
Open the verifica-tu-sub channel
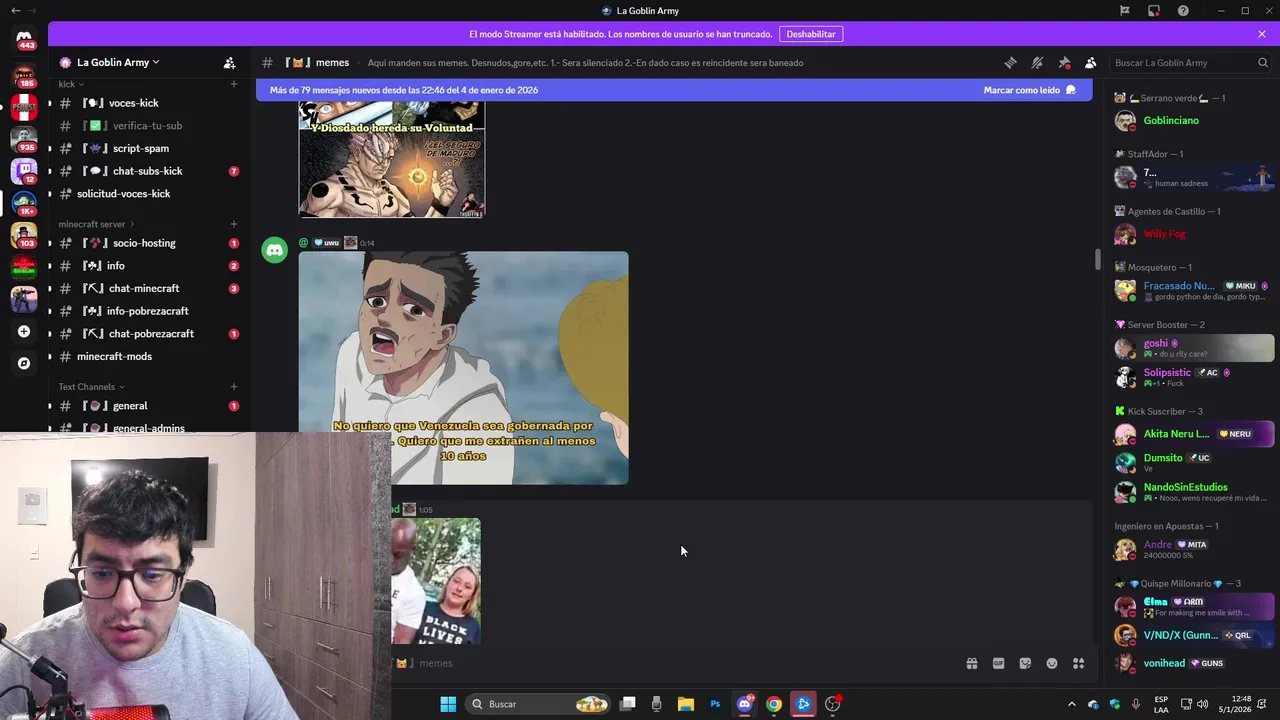click(x=148, y=126)
